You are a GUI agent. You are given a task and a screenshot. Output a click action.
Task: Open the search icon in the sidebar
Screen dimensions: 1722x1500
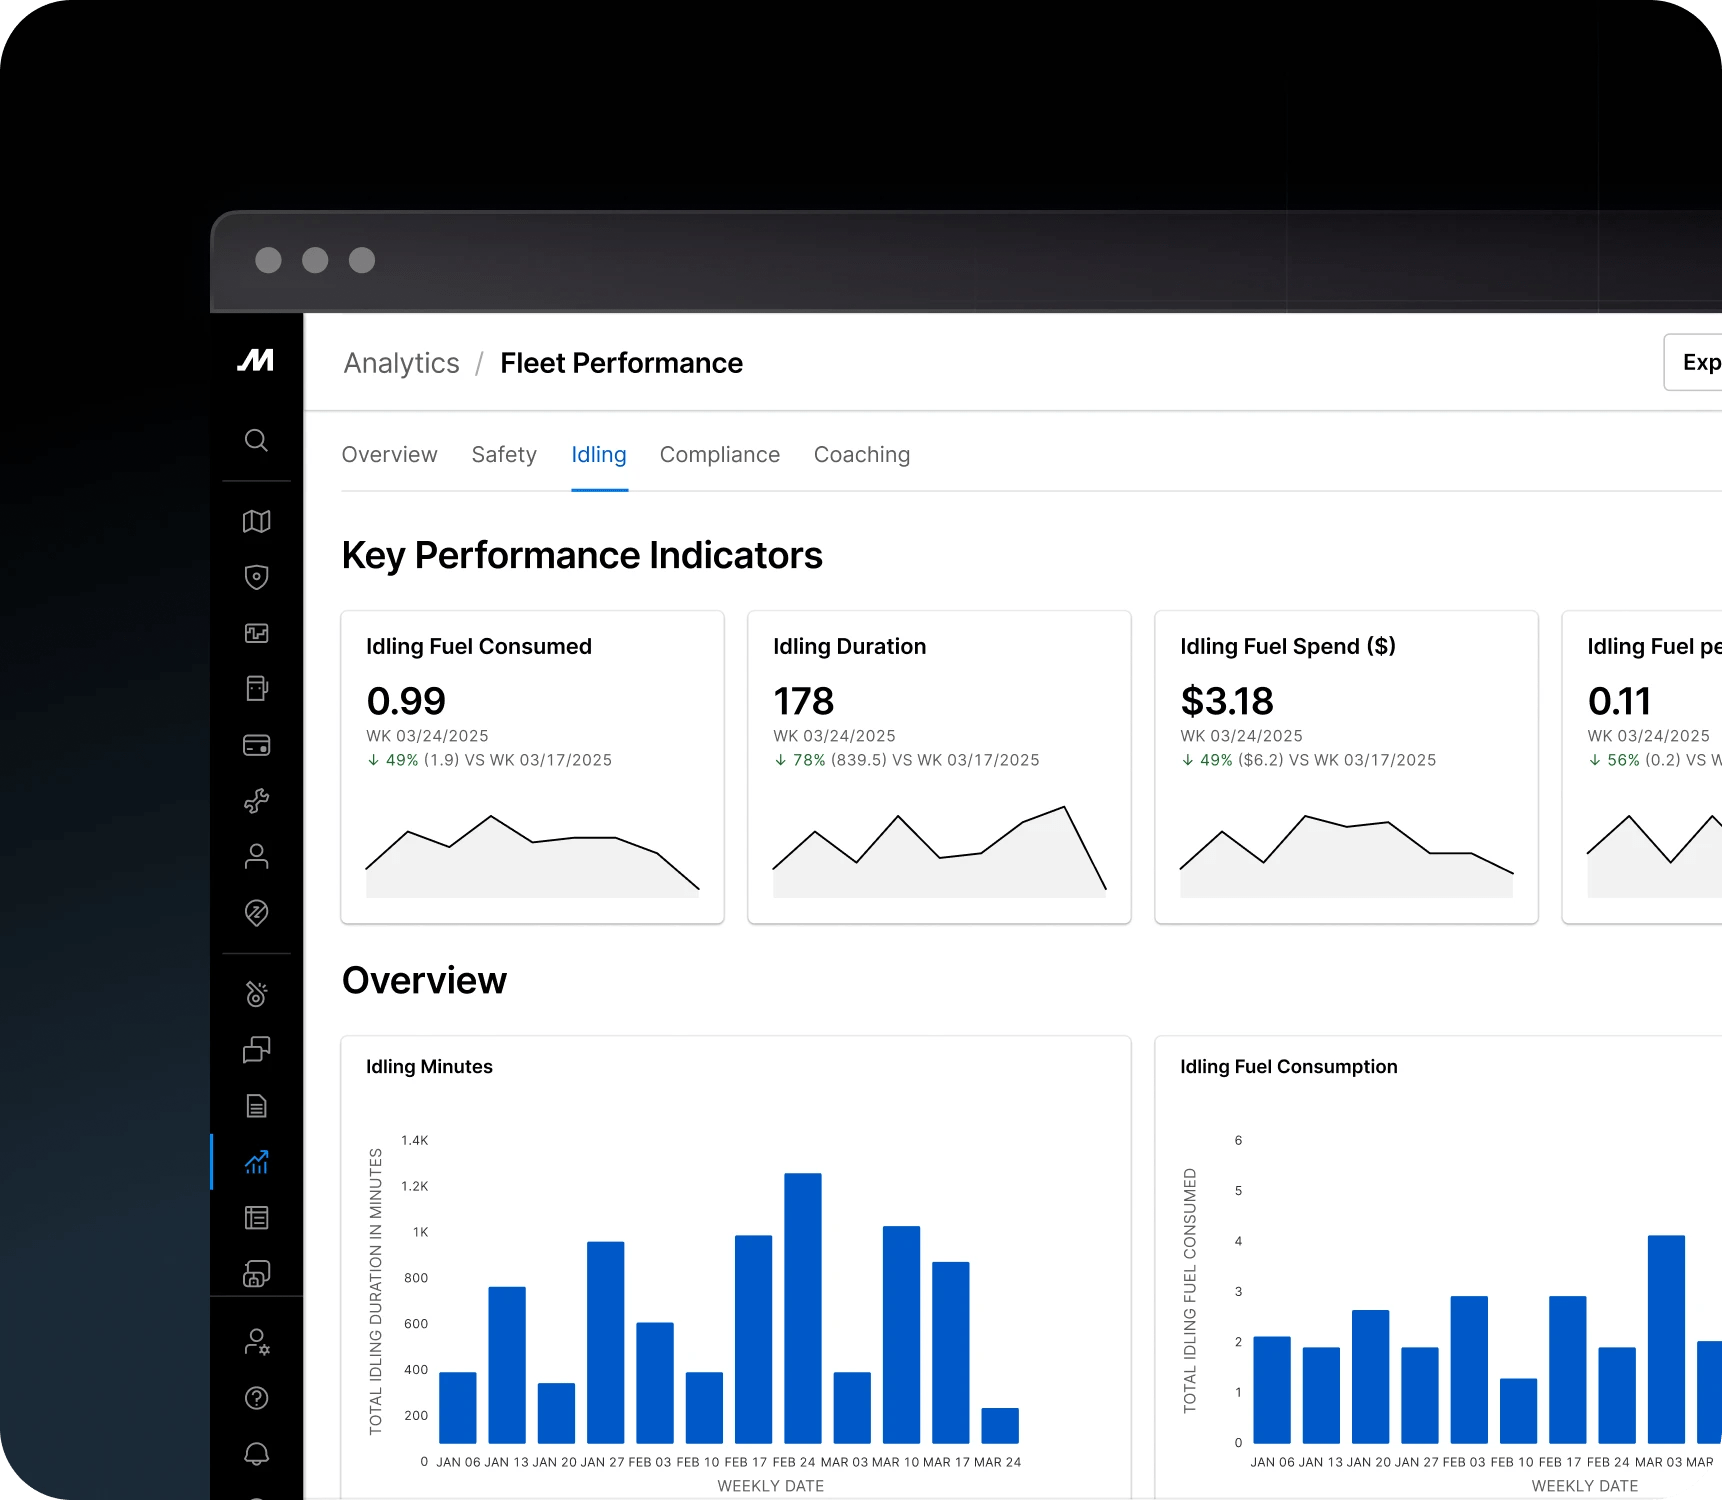coord(257,441)
